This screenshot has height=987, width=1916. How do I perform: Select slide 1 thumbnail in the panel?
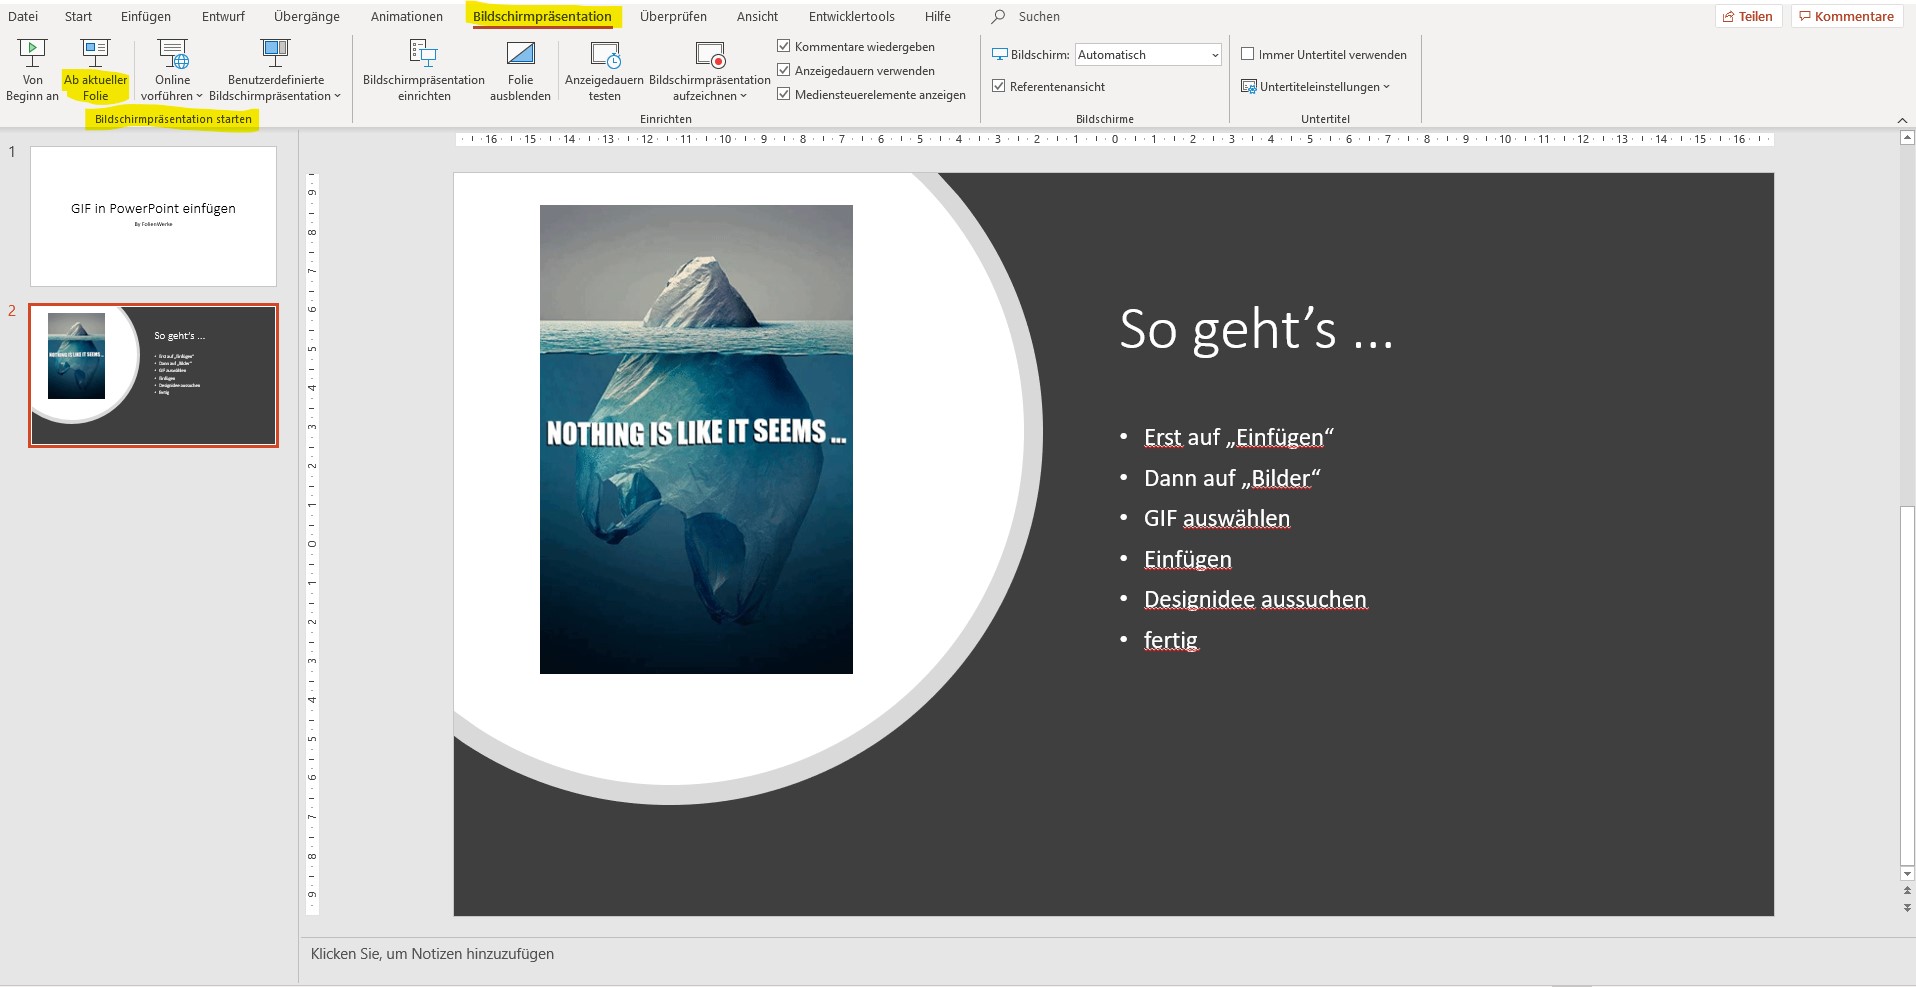[153, 216]
